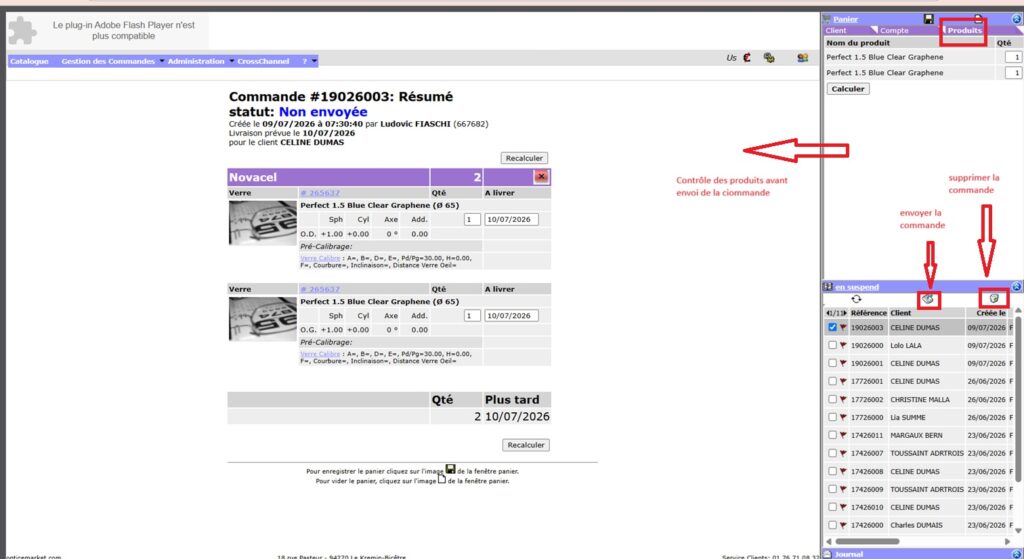Click the empty-basket page icon in Panier header

(x=978, y=18)
